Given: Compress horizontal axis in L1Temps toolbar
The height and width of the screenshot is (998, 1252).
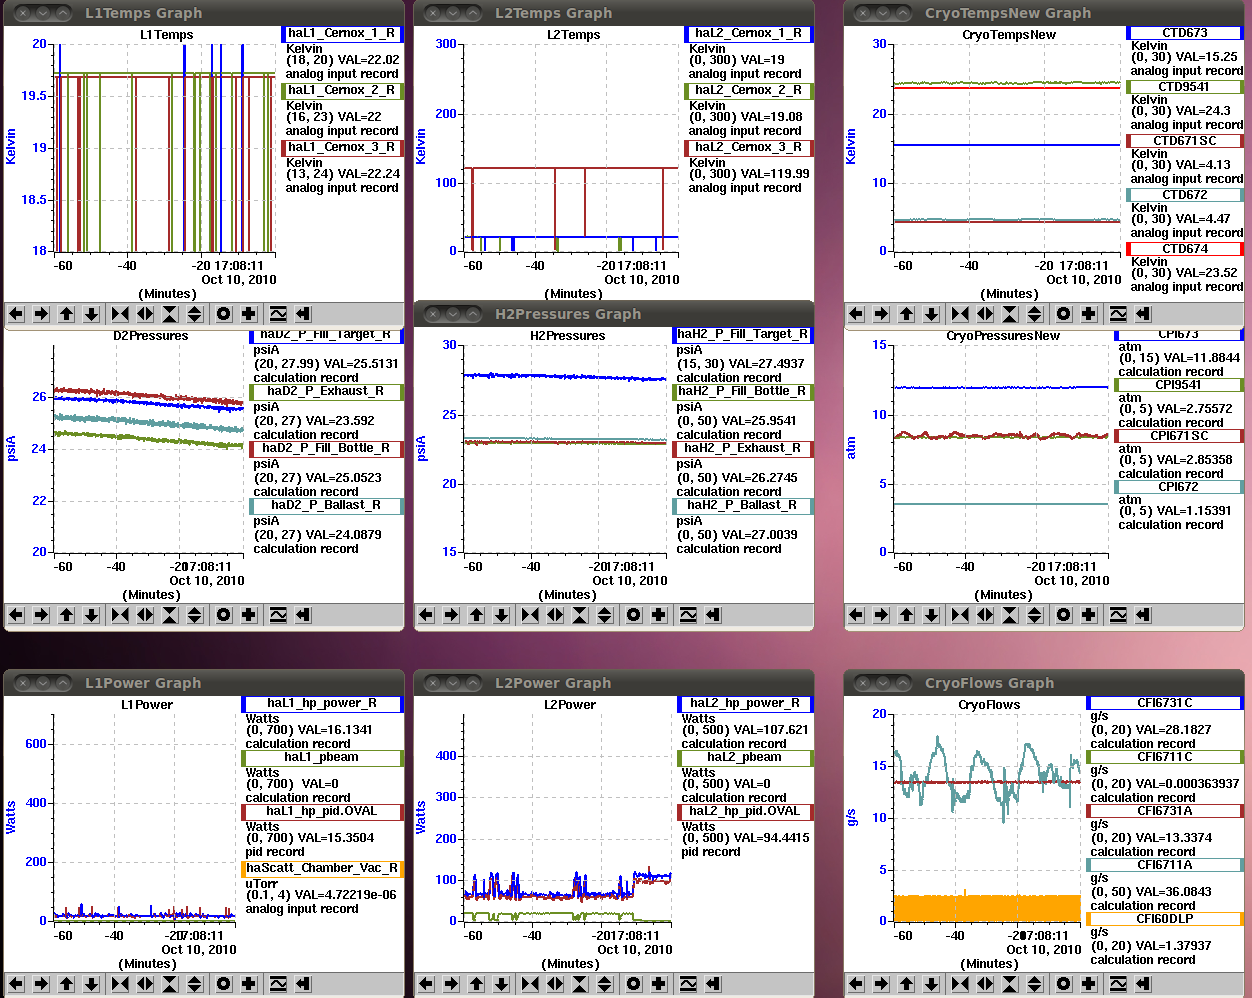Looking at the screenshot, I should click(120, 314).
